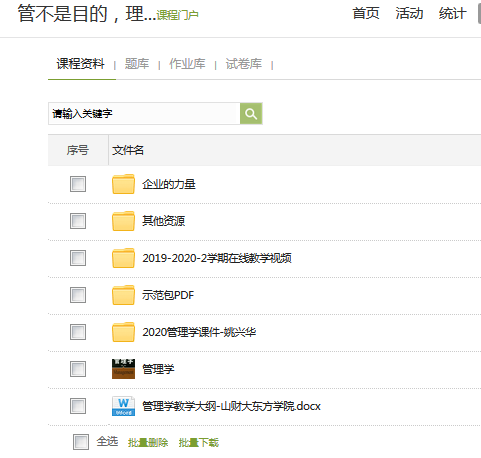Open the 其他资源 folder icon
Viewport: 481px width, 458px height.
tap(123, 221)
